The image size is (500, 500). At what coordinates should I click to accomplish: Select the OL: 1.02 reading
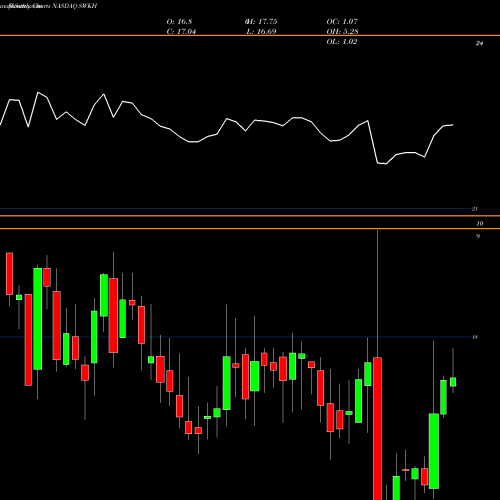point(342,41)
